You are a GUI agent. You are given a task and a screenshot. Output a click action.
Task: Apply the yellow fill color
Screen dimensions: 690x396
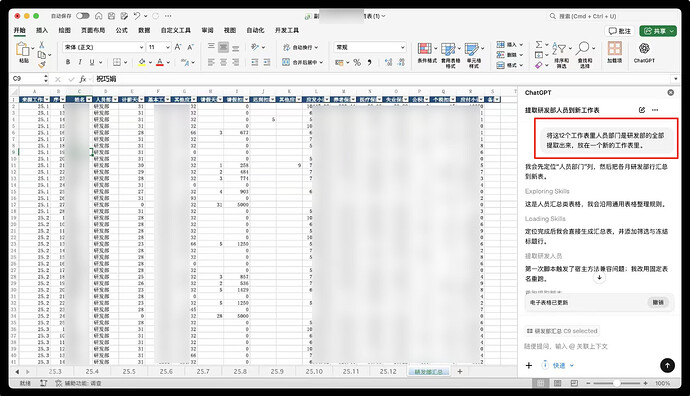coord(142,62)
